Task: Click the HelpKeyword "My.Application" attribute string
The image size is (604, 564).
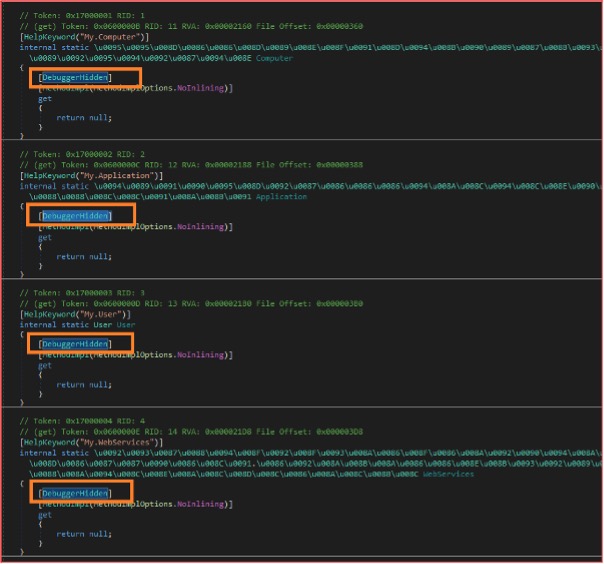Action: [x=119, y=176]
